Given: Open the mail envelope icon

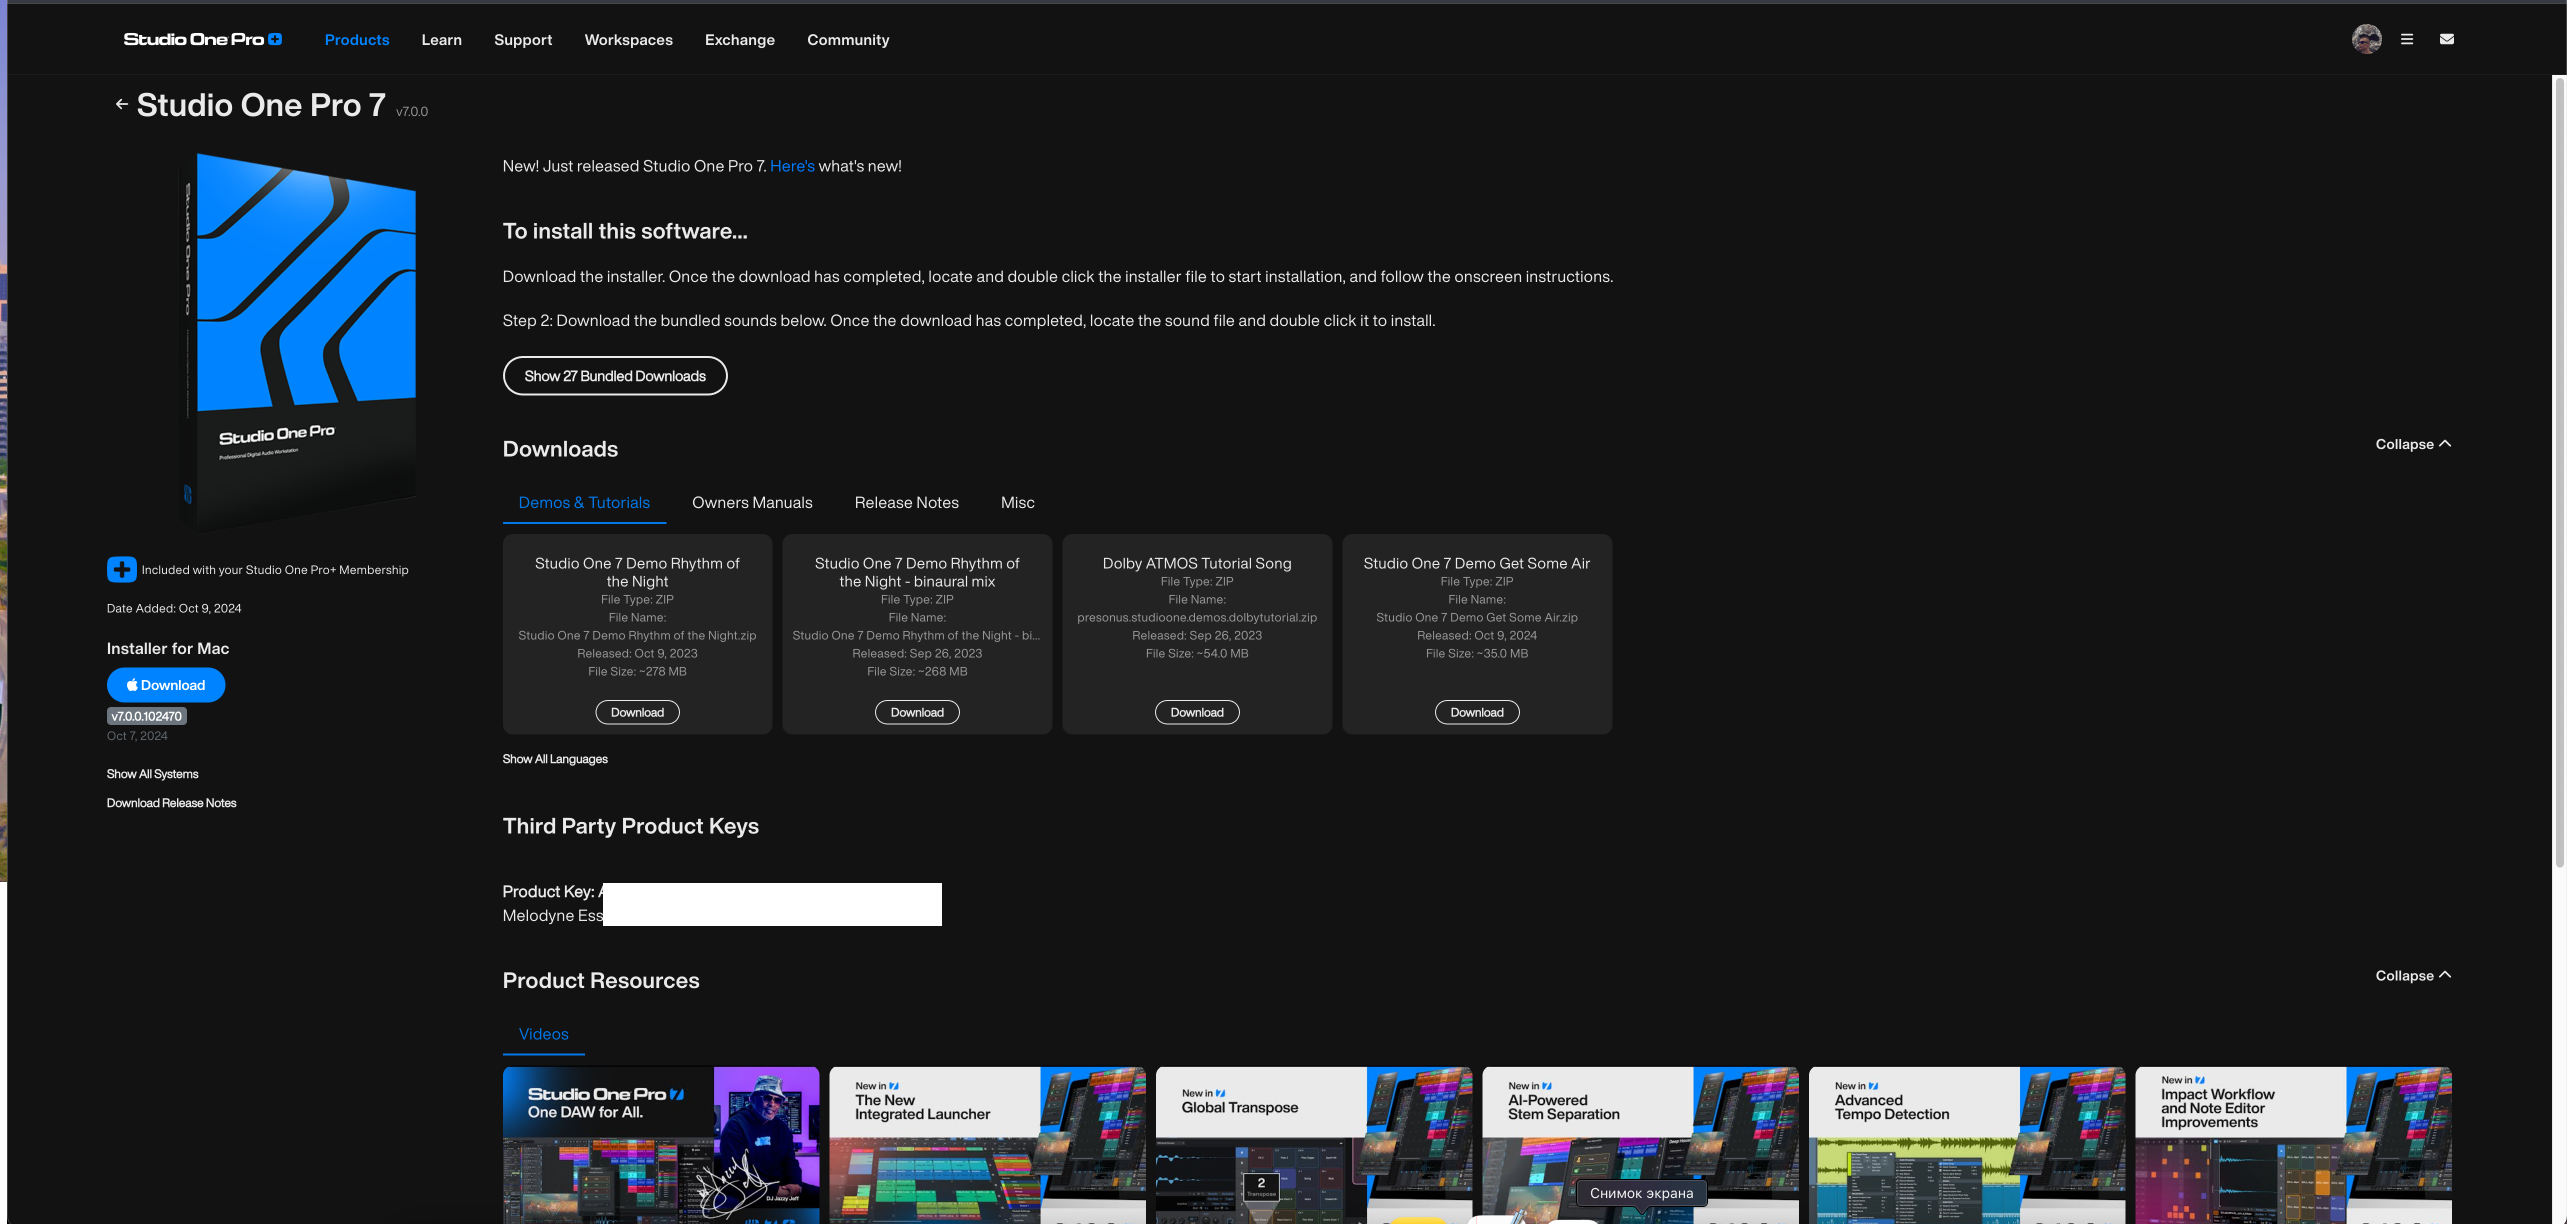Looking at the screenshot, I should (2446, 39).
